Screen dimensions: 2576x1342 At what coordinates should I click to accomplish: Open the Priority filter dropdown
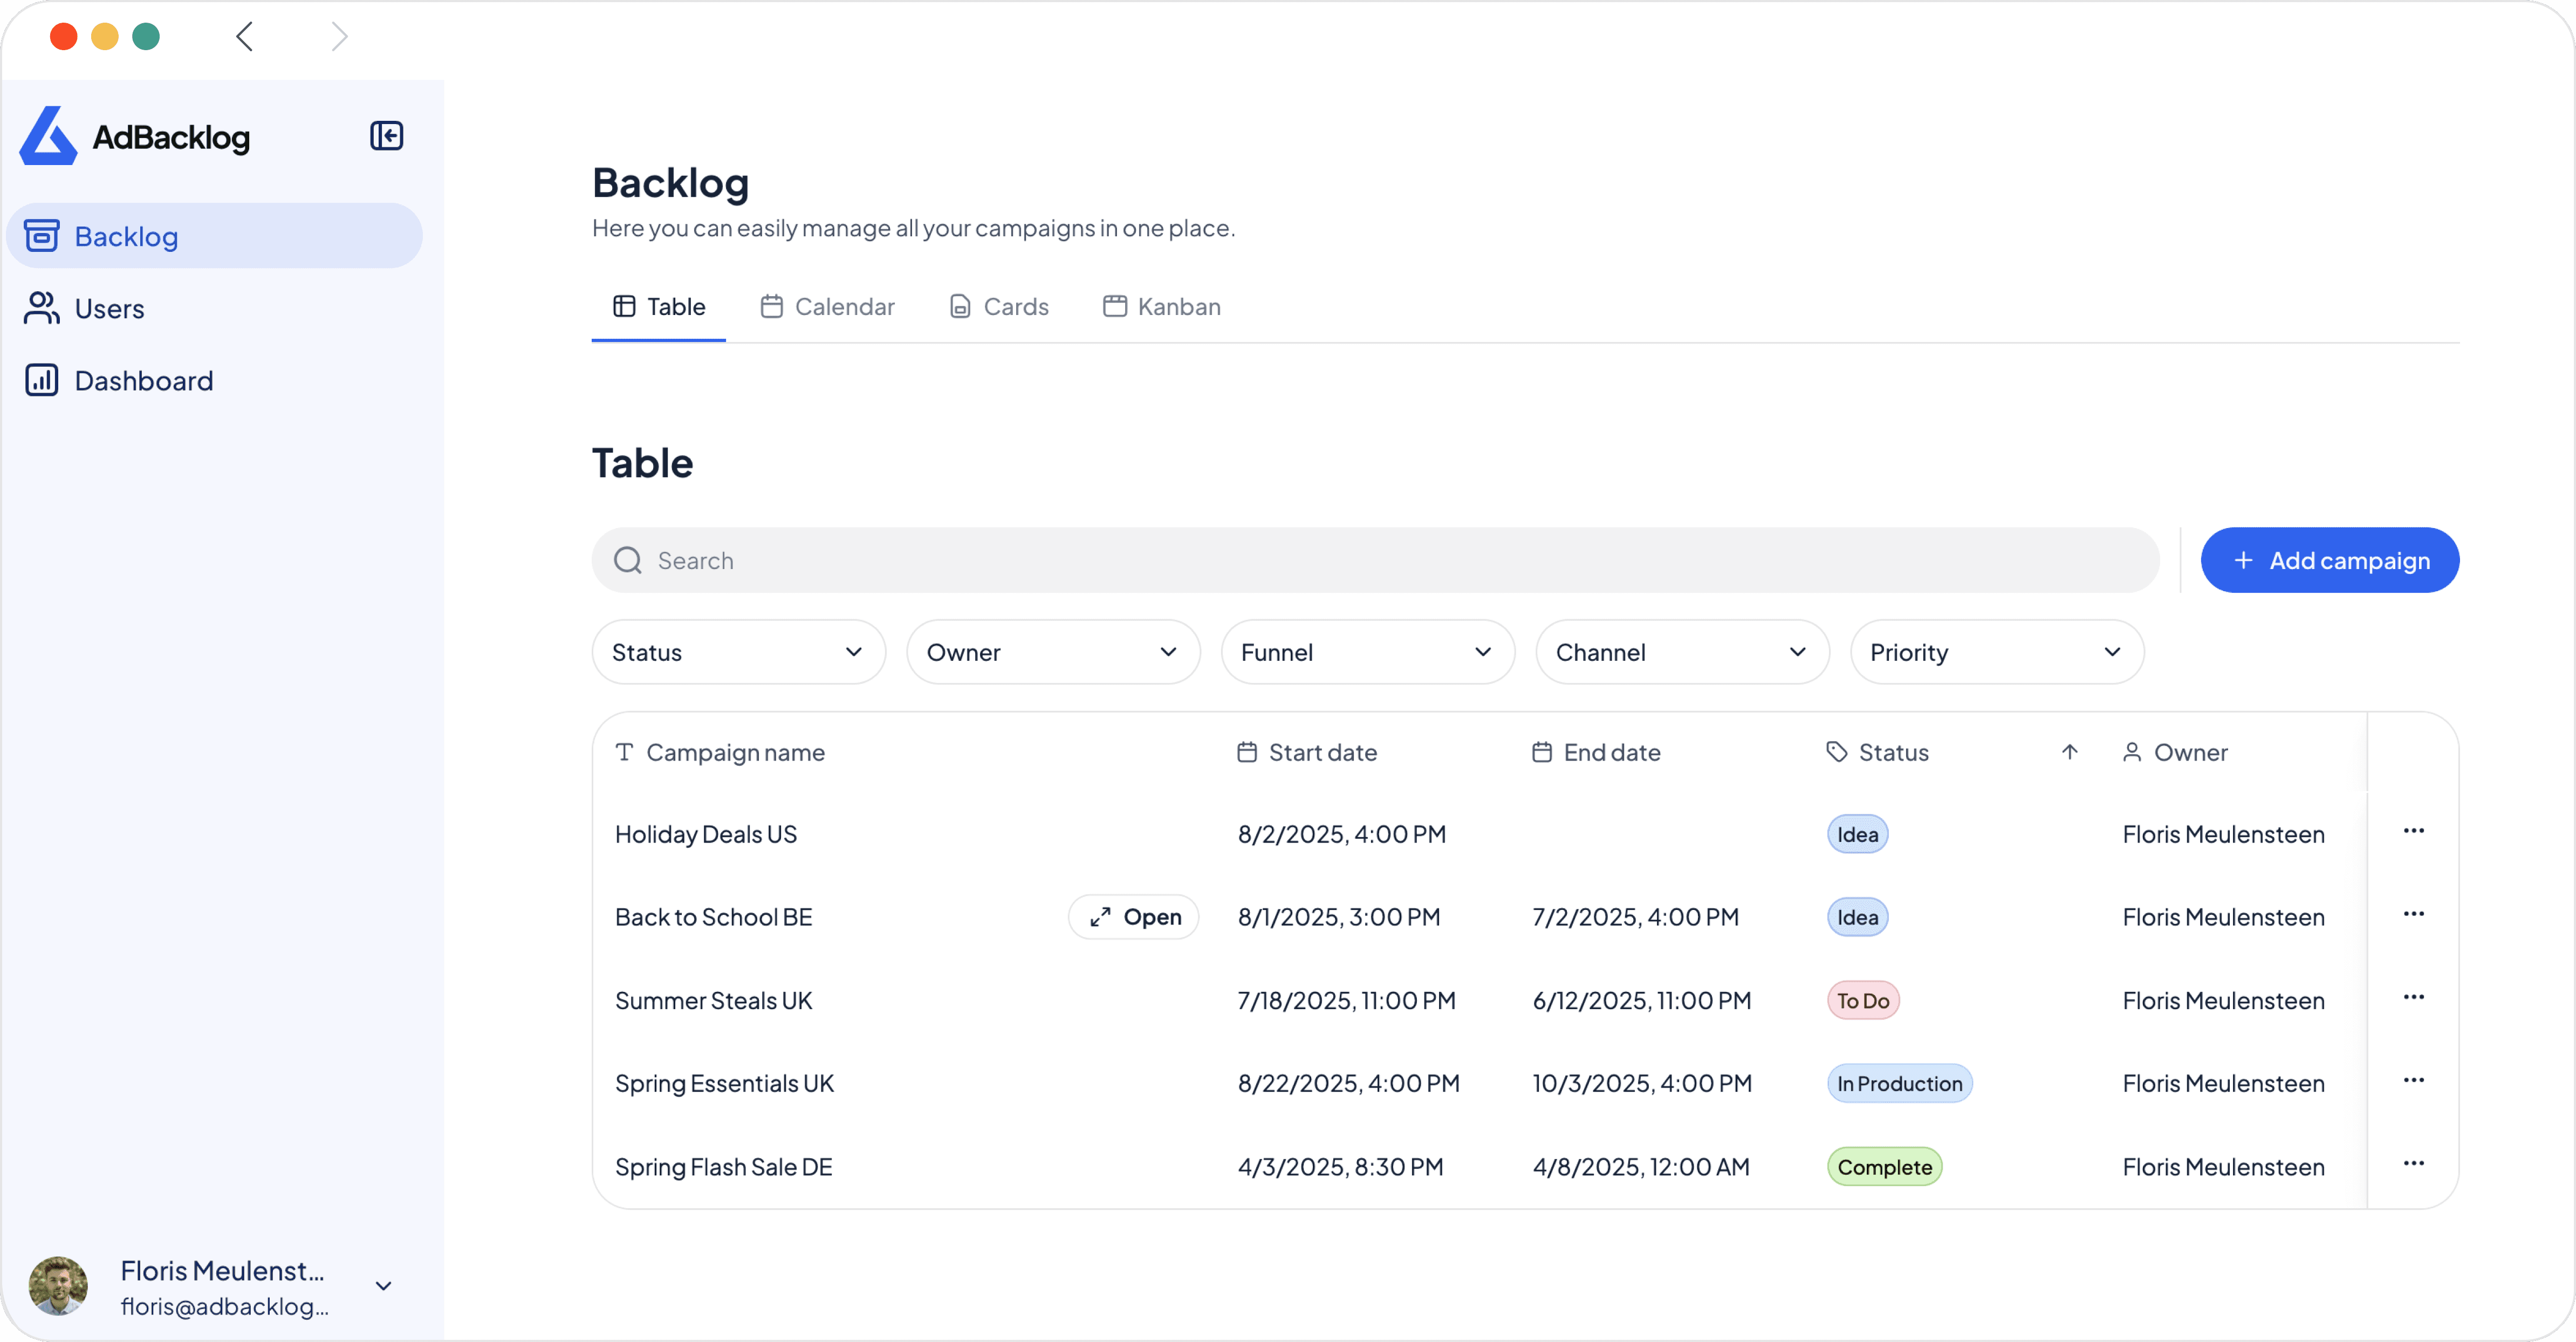pos(1996,652)
